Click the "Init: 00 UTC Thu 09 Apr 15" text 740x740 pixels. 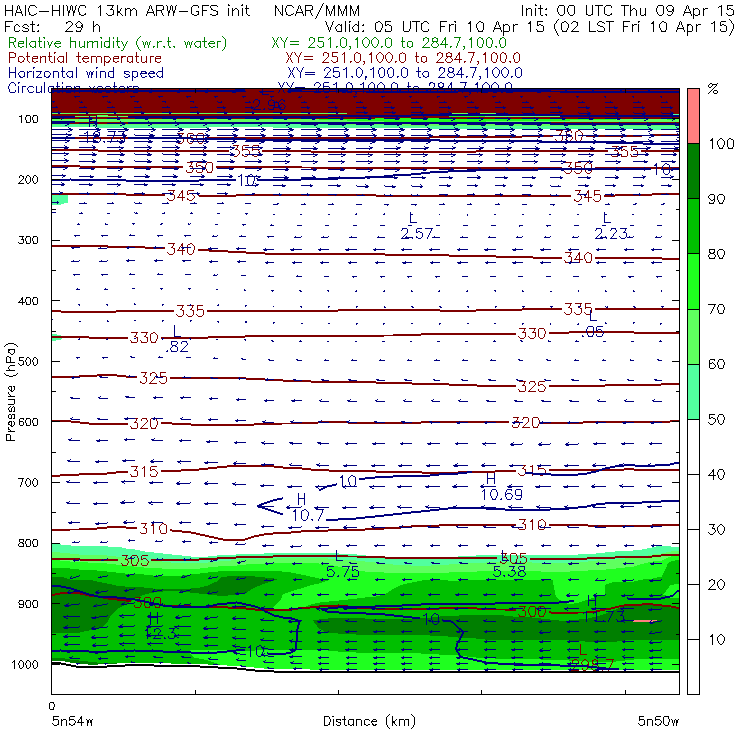click(627, 11)
